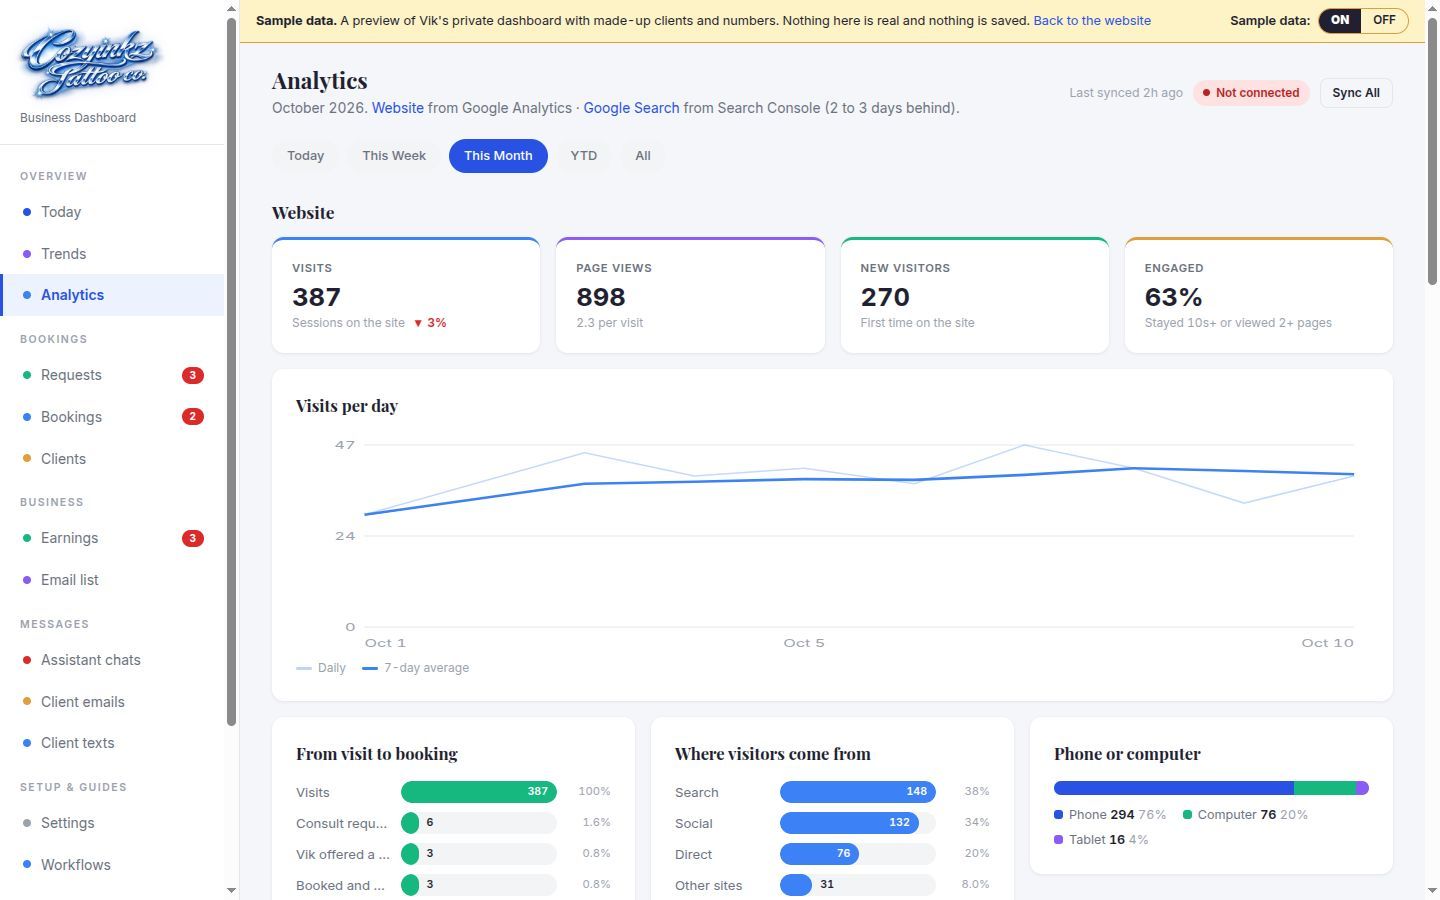Open the Google Search link
1440x900 pixels.
pyautogui.click(x=631, y=108)
